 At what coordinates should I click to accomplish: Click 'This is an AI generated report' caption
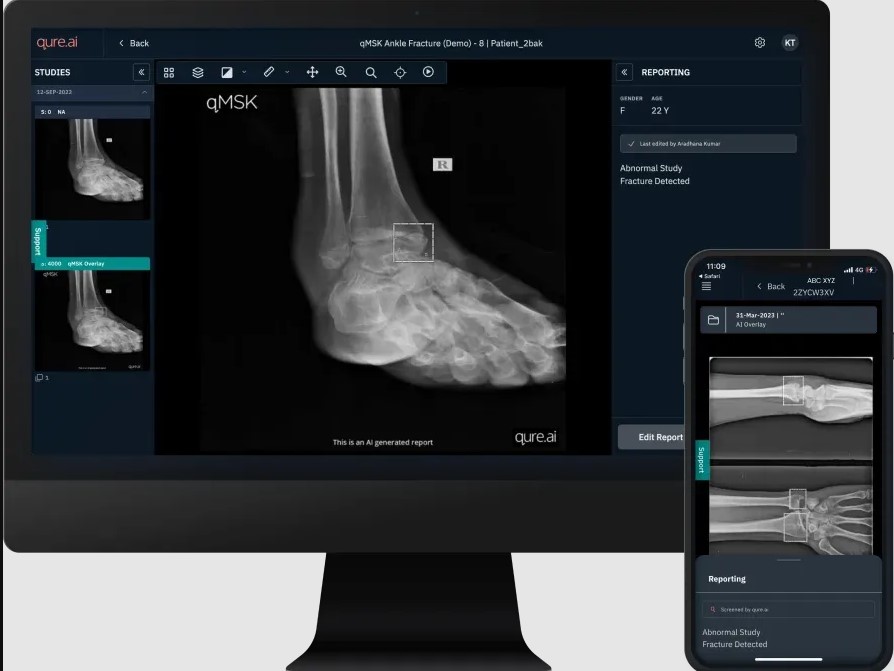coord(383,442)
